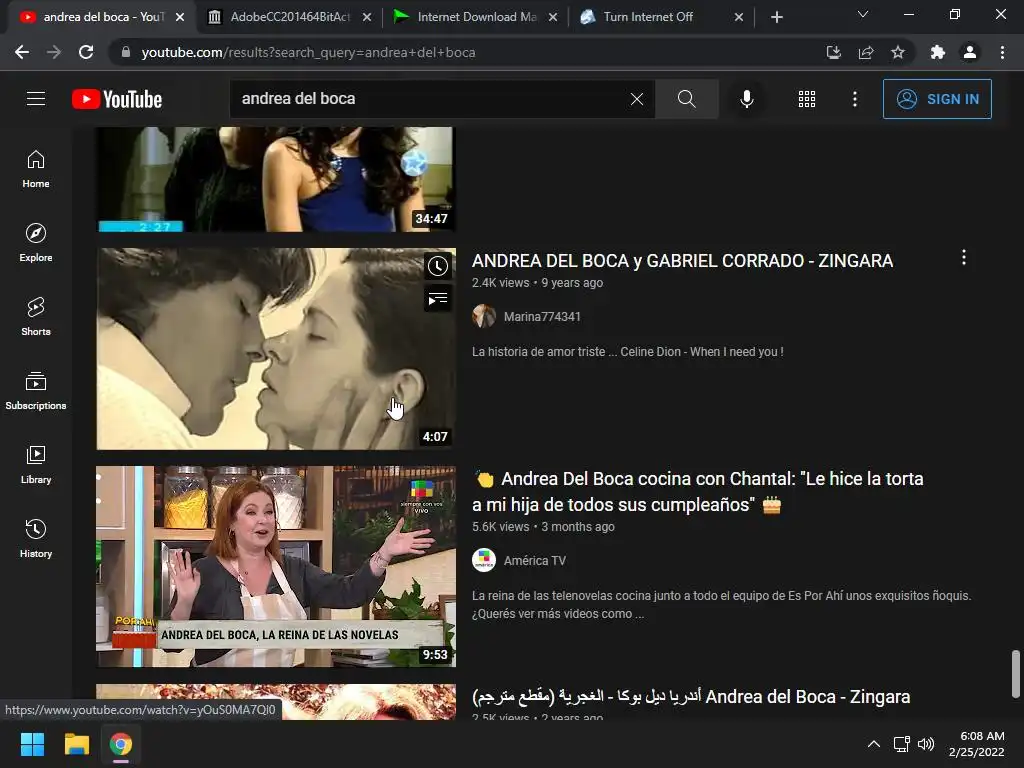Screen dimensions: 1024x768
Task: Switch to the AdobeCC201464BitAct tab
Action: point(290,17)
